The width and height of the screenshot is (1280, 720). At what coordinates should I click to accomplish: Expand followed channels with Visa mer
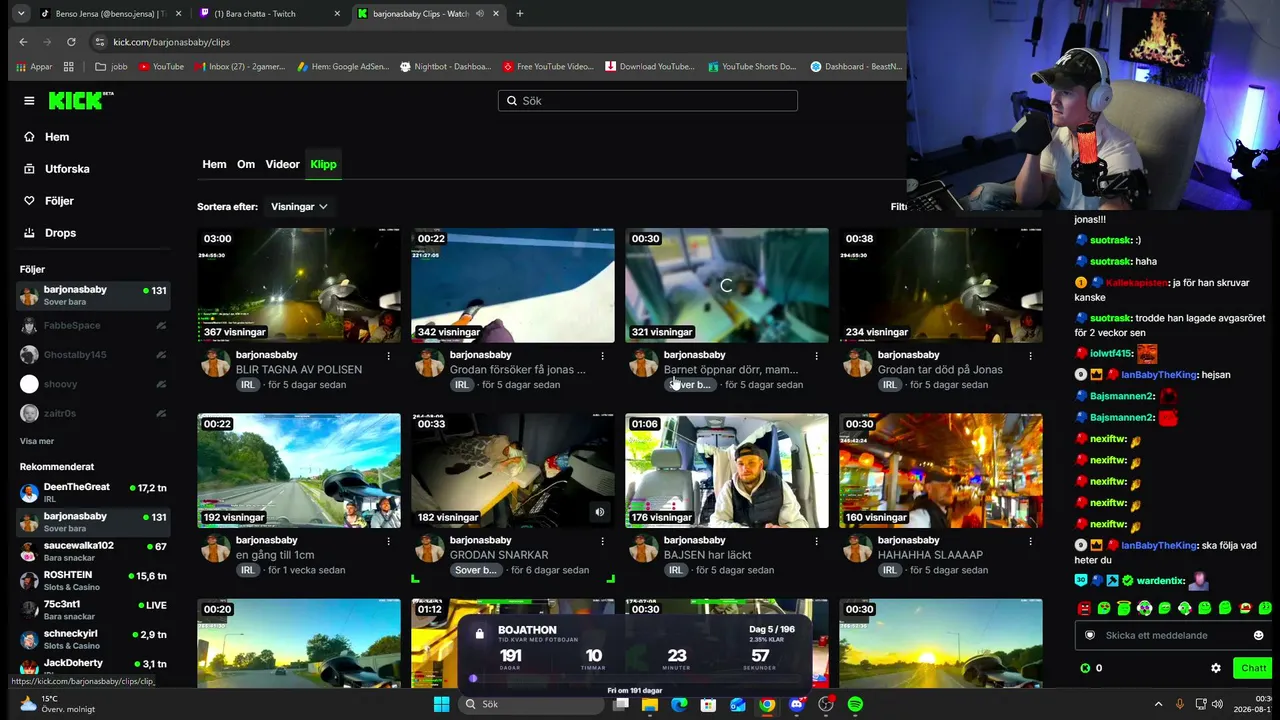pyautogui.click(x=37, y=441)
